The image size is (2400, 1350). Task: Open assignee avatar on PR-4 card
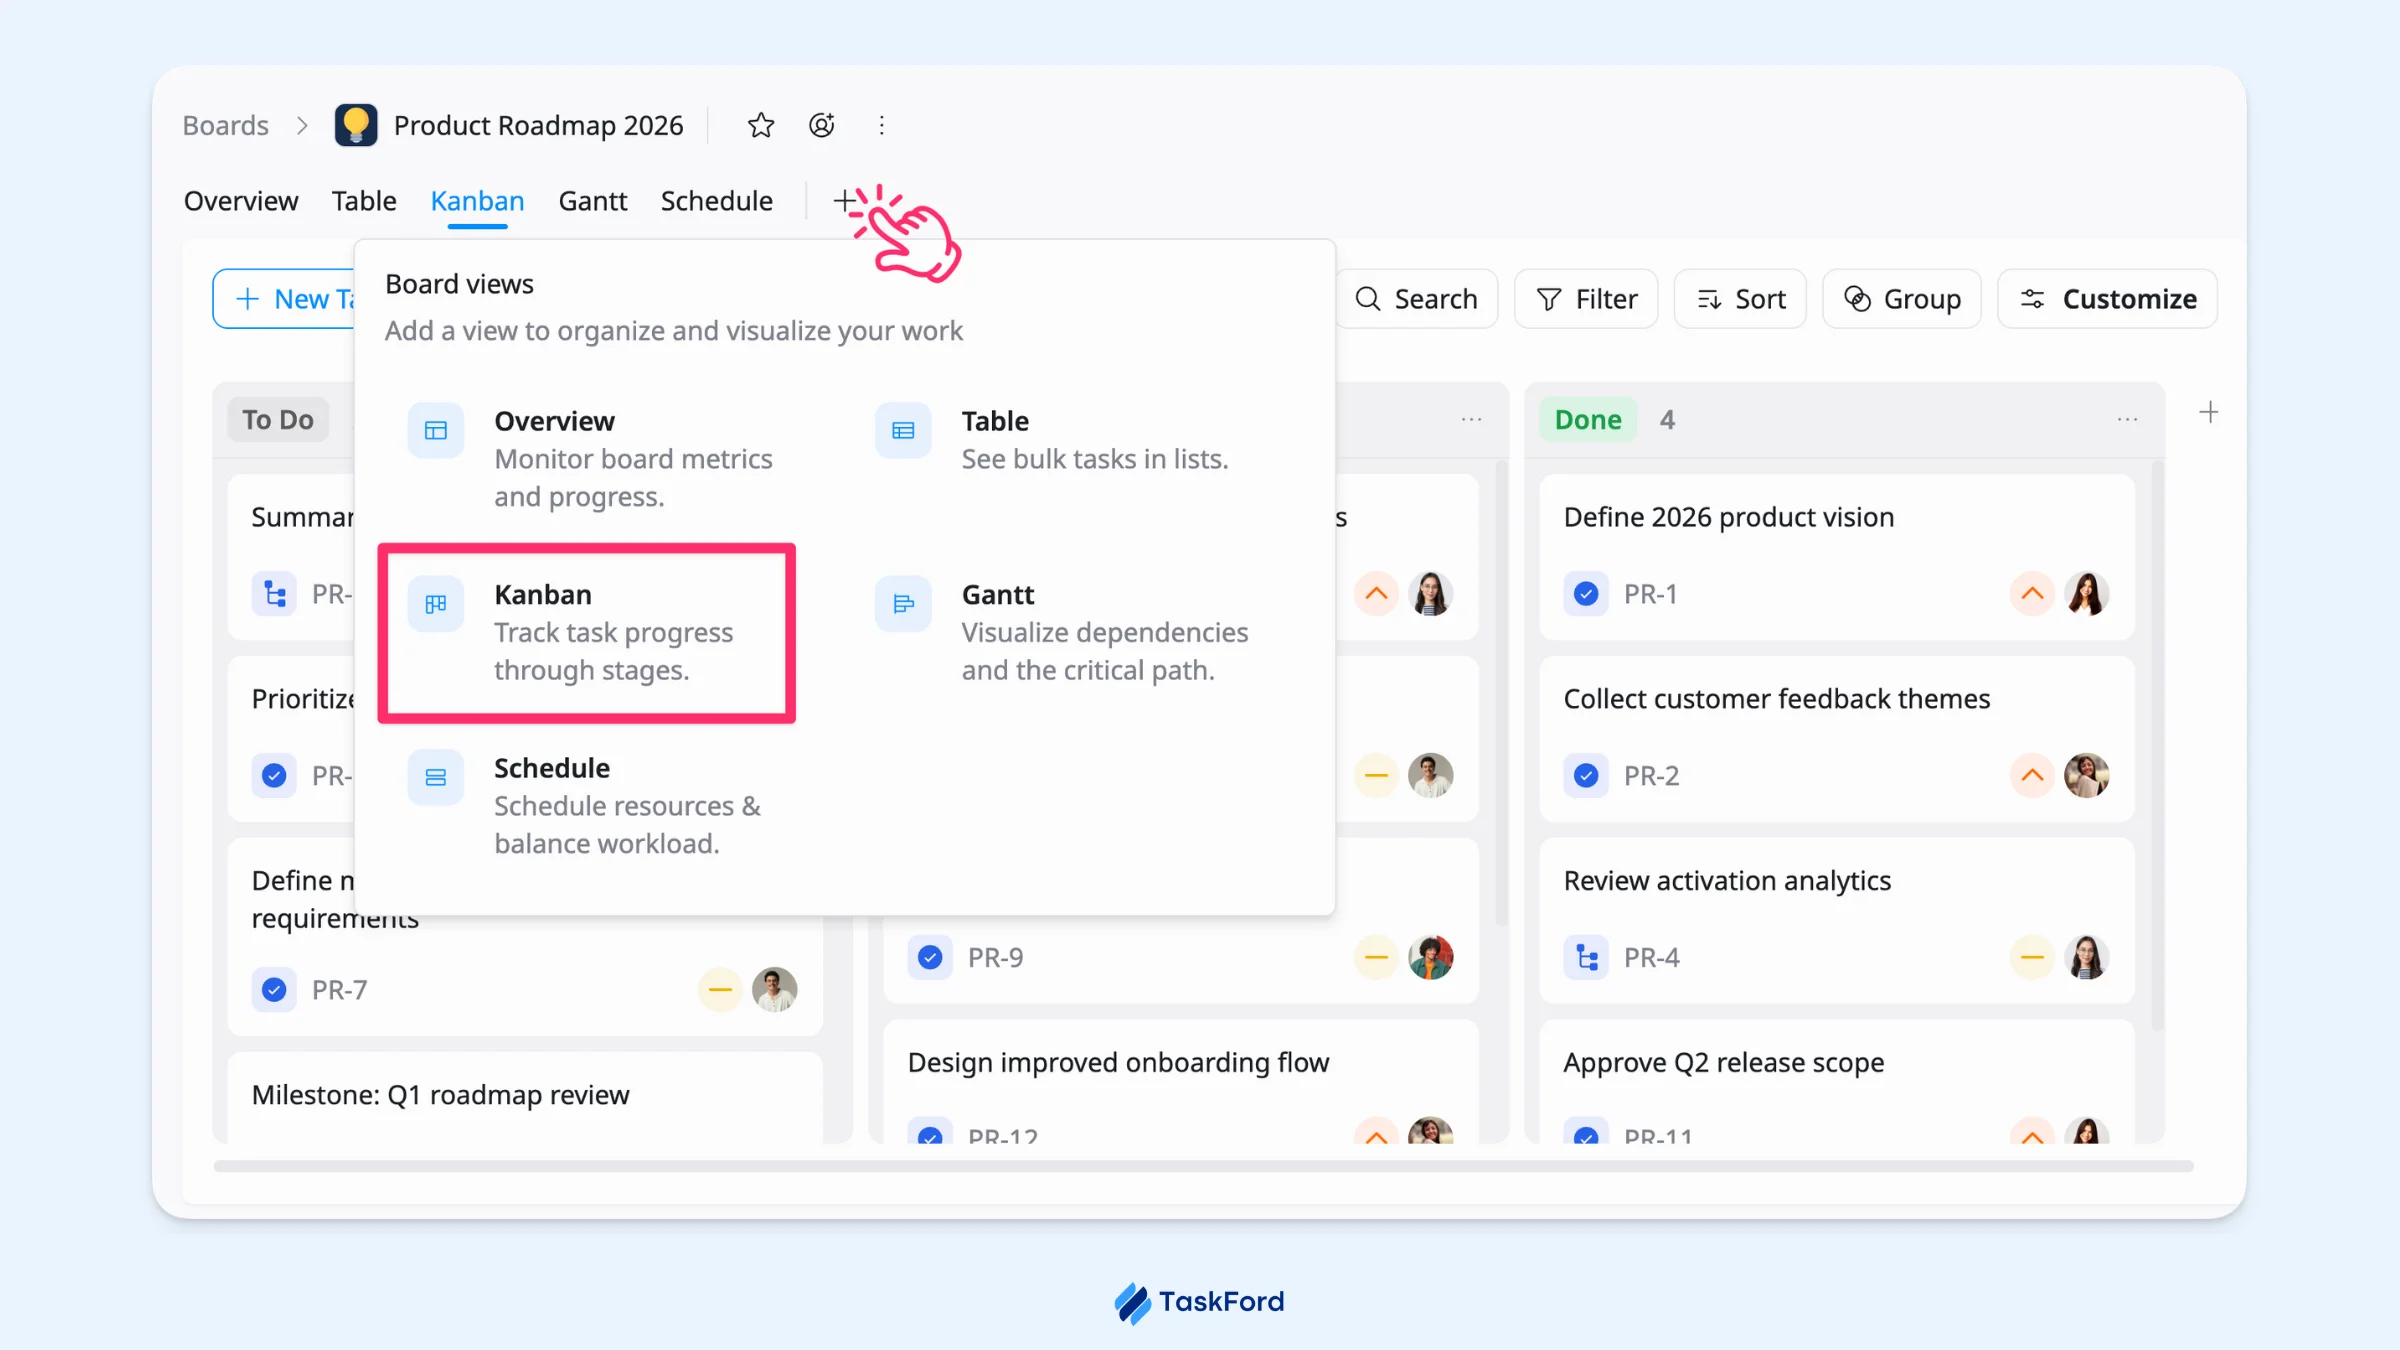tap(2087, 957)
